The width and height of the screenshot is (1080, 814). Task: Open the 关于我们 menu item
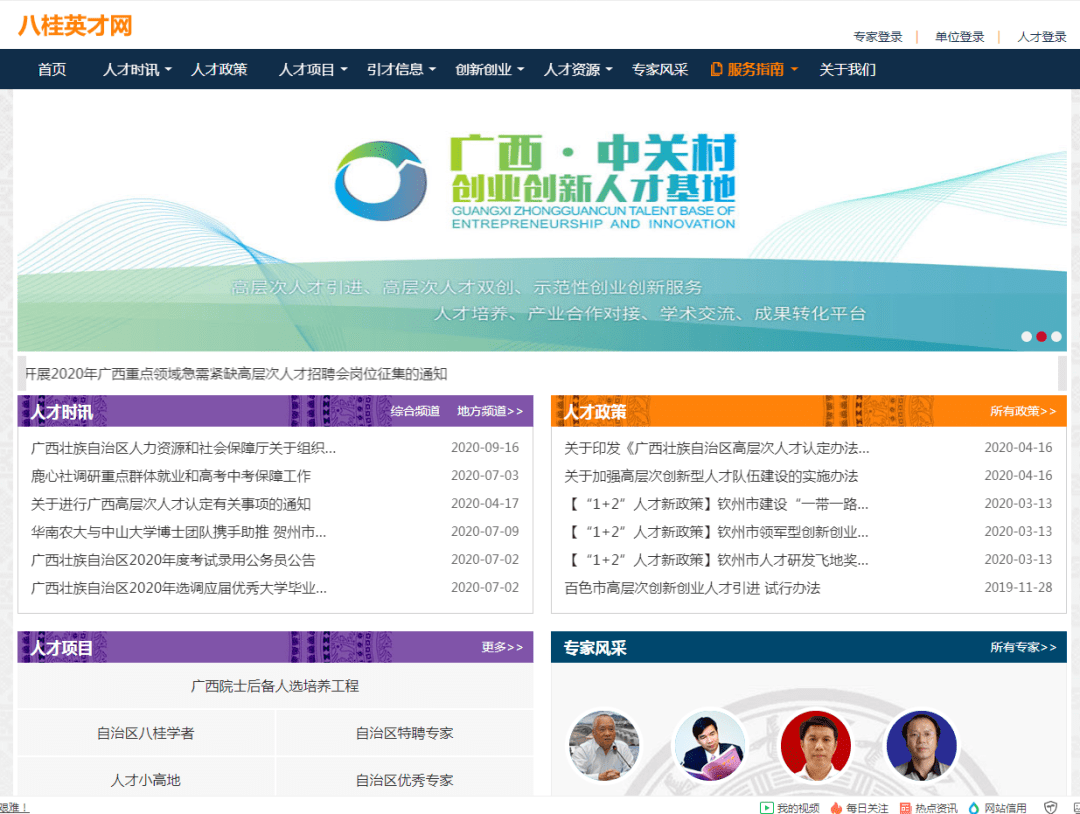coord(847,70)
